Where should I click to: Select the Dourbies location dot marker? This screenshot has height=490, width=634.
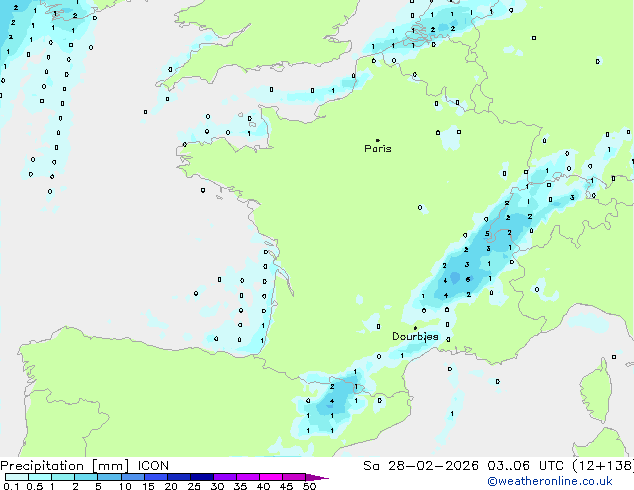415,328
